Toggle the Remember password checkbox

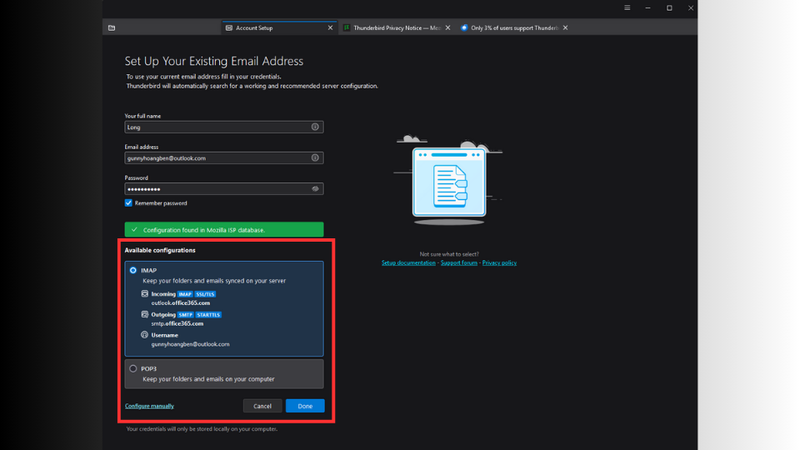129,203
